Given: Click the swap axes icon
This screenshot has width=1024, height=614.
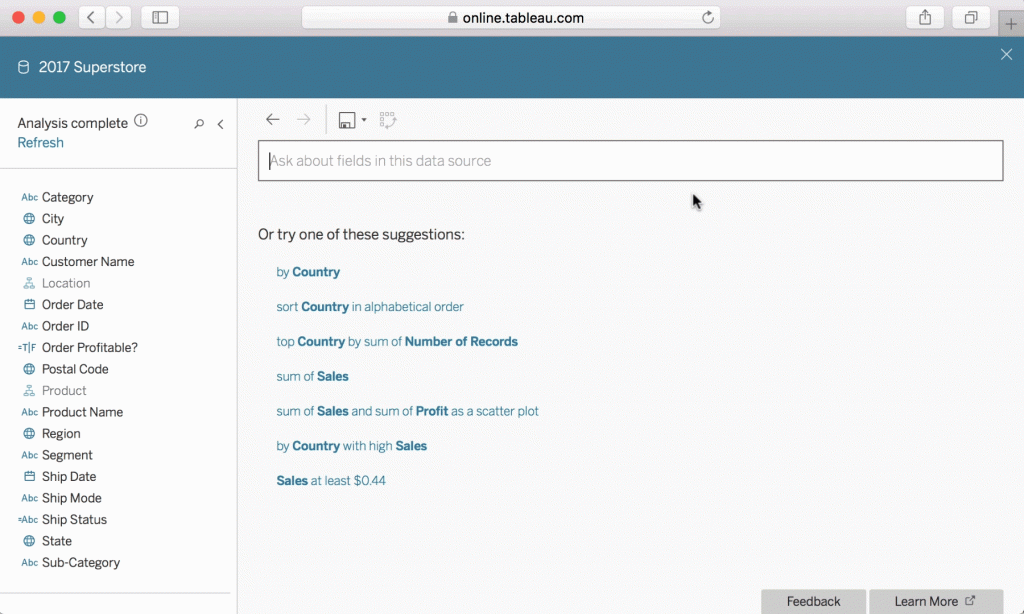Looking at the screenshot, I should tap(388, 120).
